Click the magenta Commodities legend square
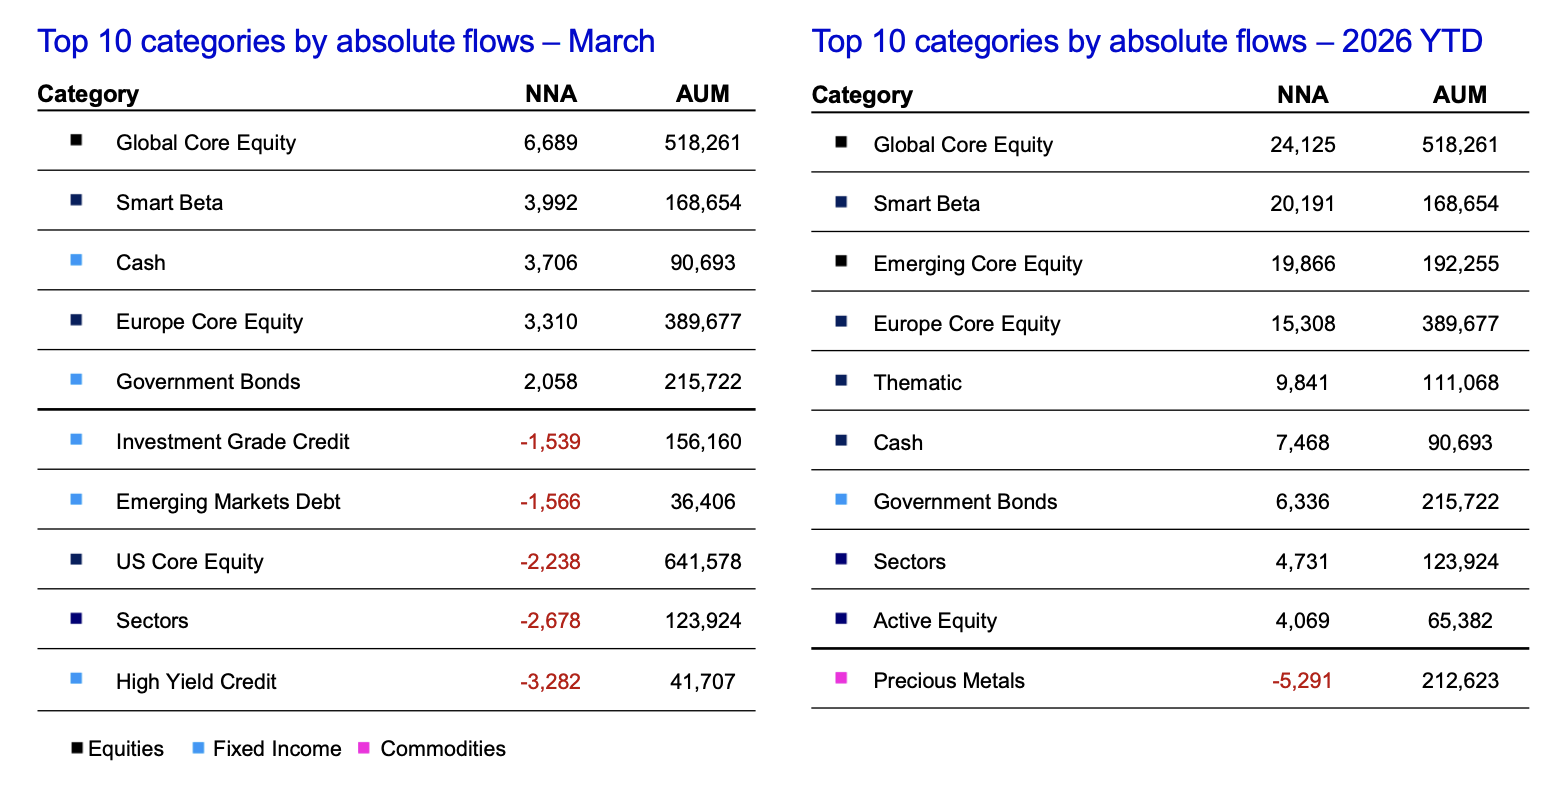 [363, 747]
